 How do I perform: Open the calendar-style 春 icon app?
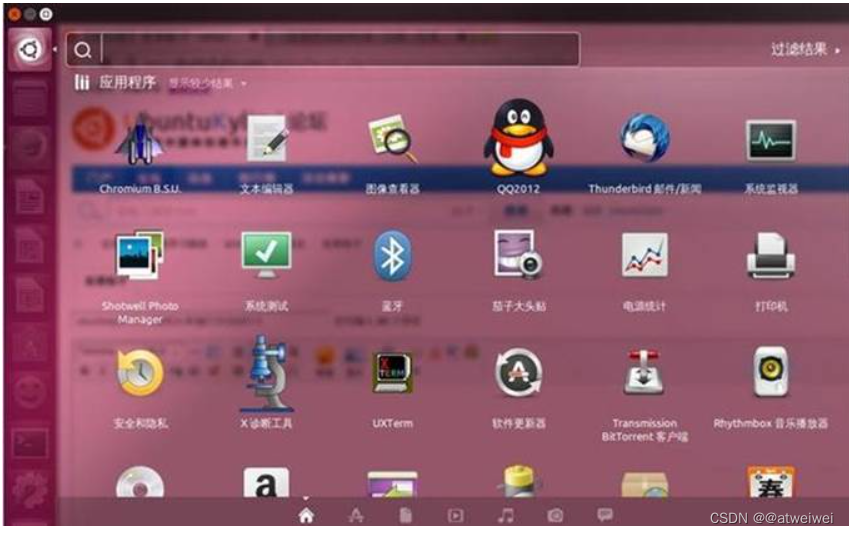point(770,482)
